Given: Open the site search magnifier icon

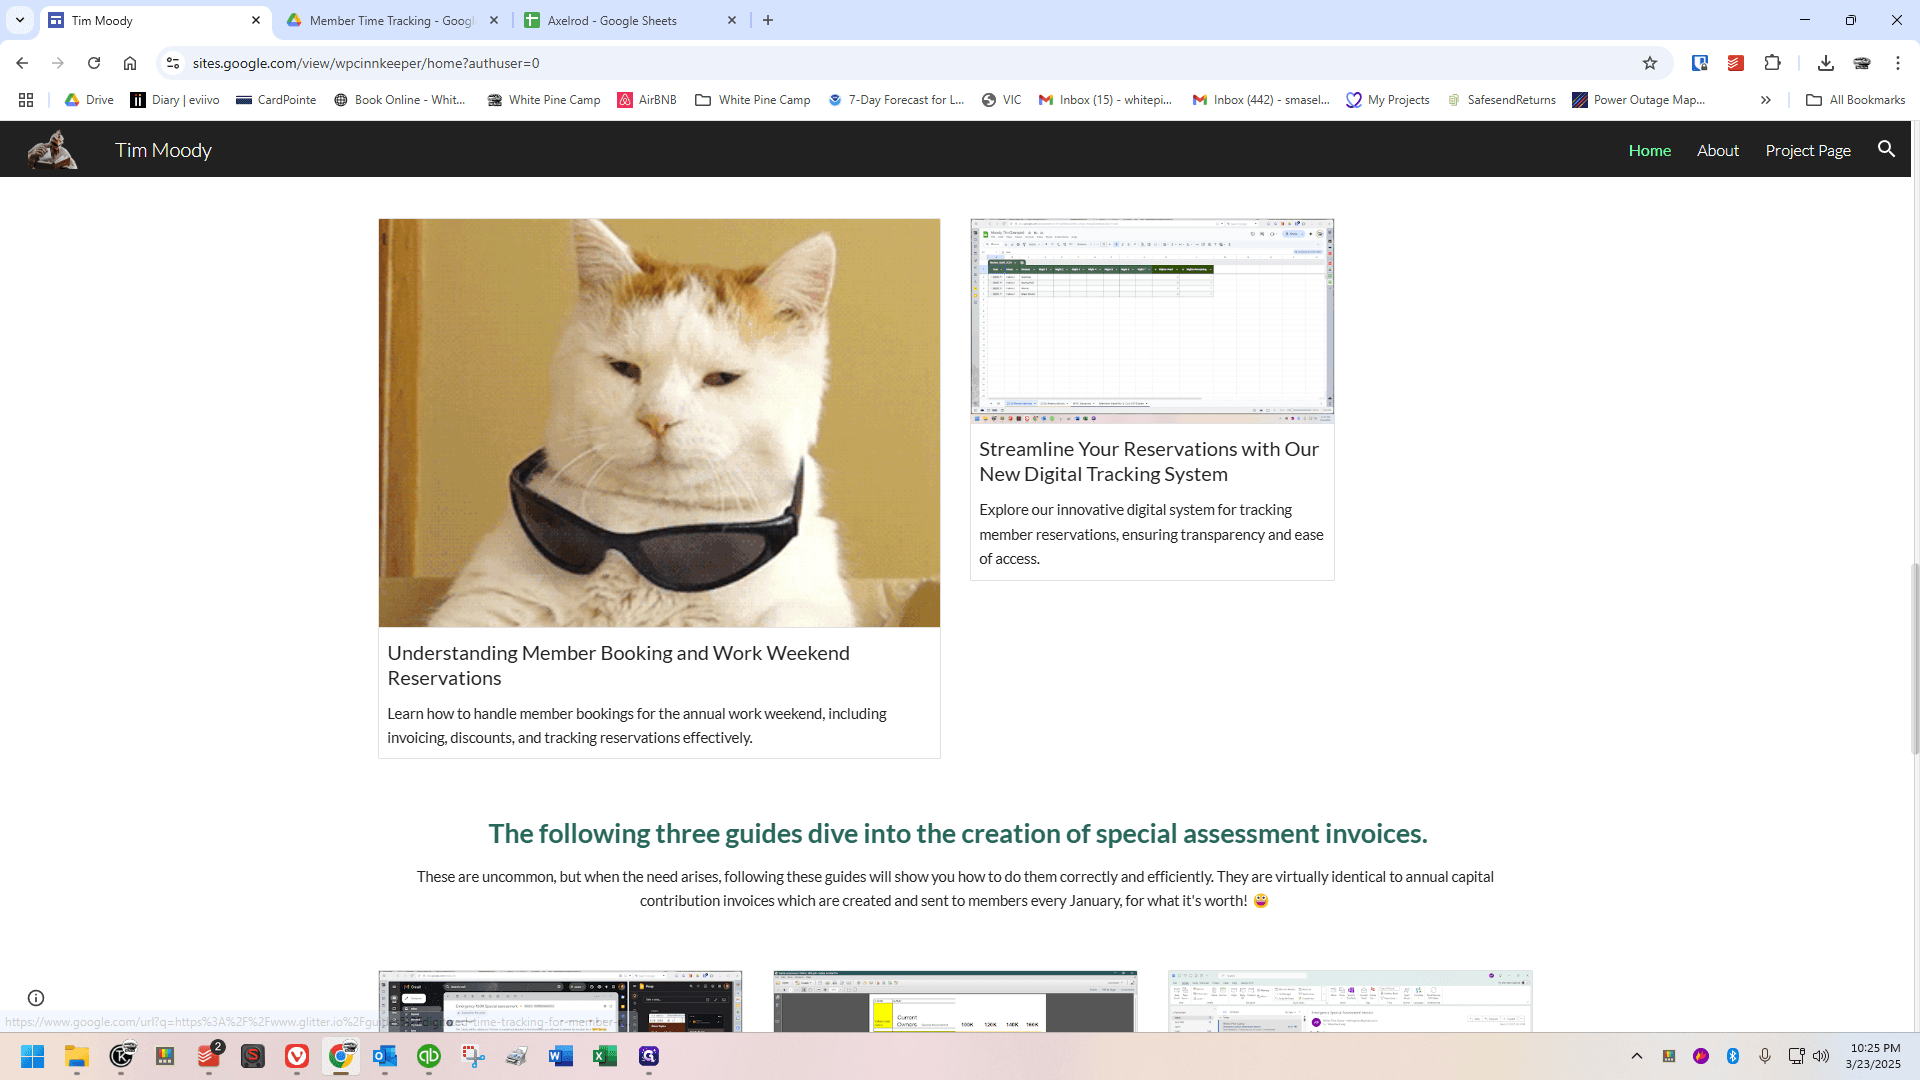Looking at the screenshot, I should pyautogui.click(x=1886, y=149).
